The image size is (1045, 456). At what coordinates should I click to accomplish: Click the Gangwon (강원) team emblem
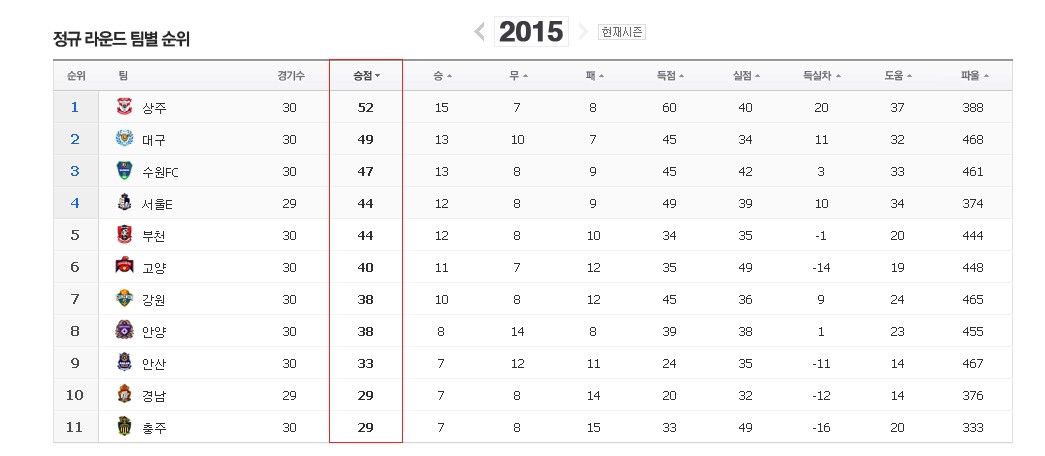coord(124,299)
